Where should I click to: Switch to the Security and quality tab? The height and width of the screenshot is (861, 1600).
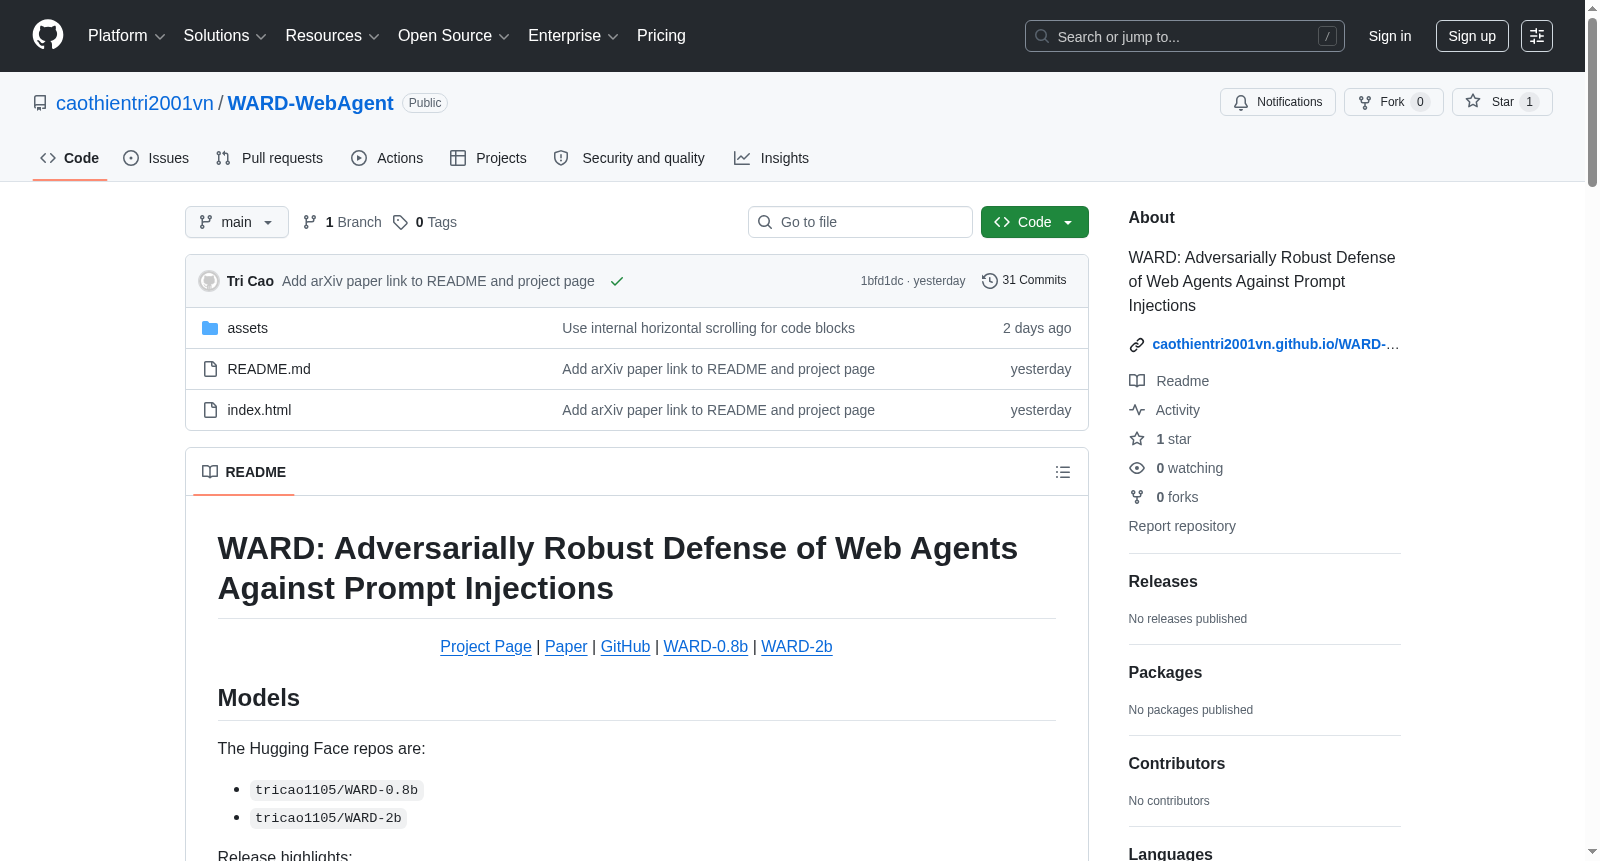pyautogui.click(x=629, y=158)
